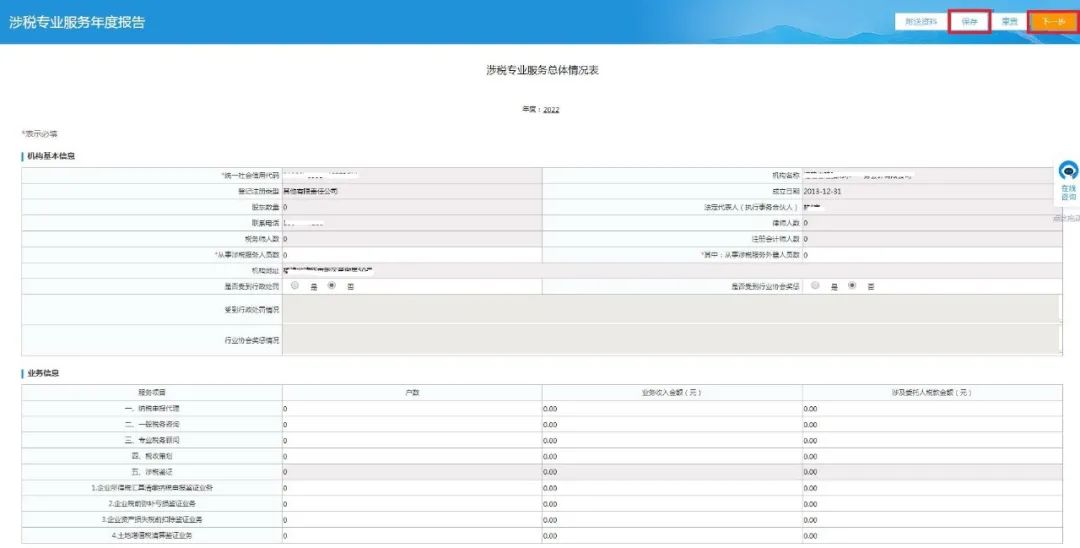The image size is (1080, 548).
Task: Click the 律师人数 field
Action: 932,223
